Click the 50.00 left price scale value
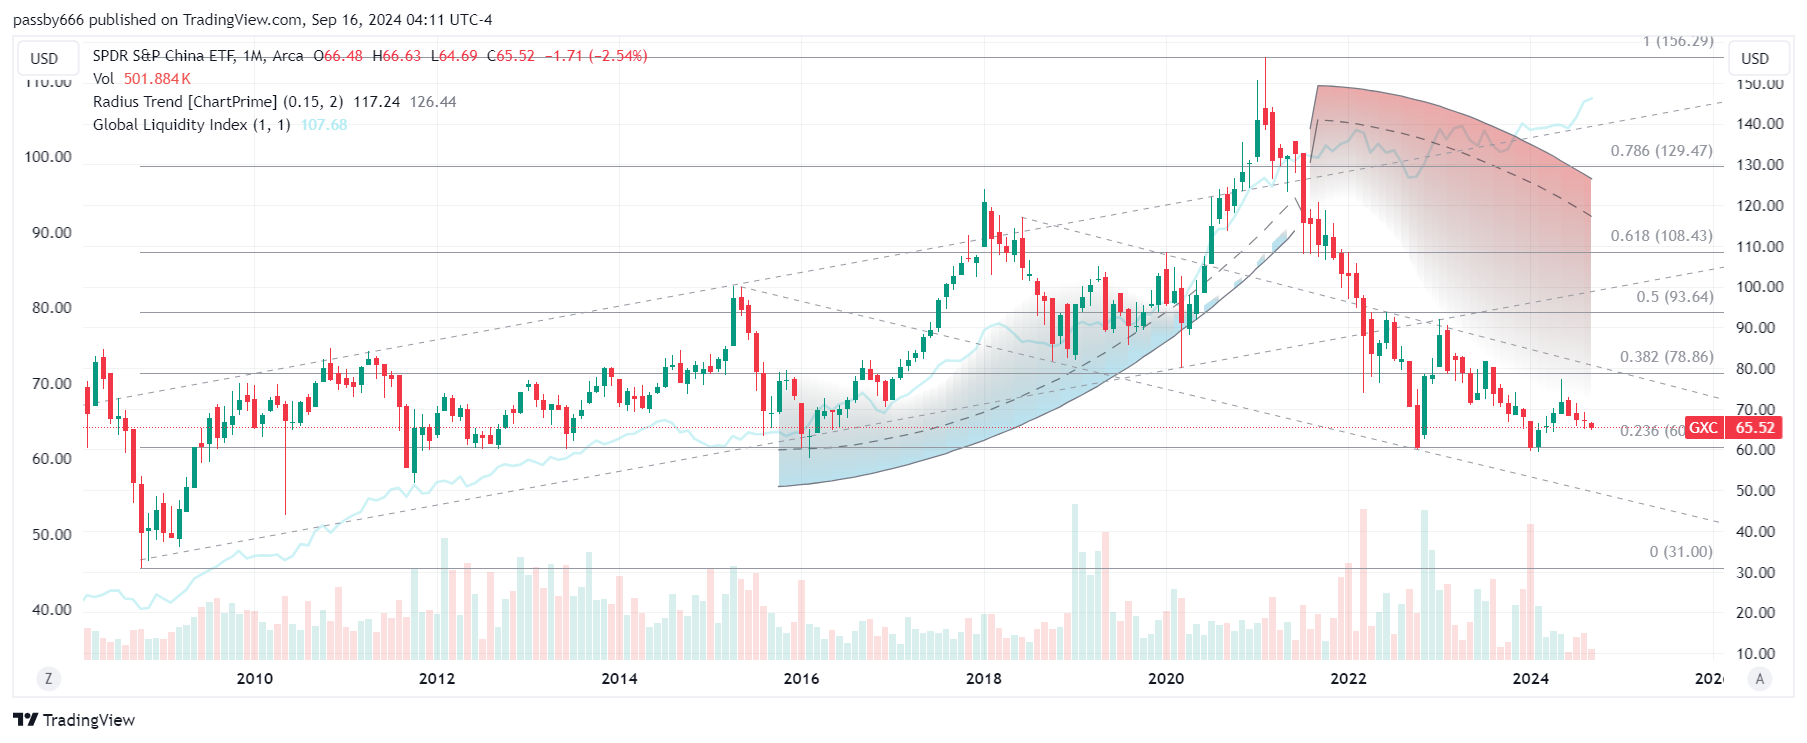The height and width of the screenshot is (743, 1807). click(52, 535)
